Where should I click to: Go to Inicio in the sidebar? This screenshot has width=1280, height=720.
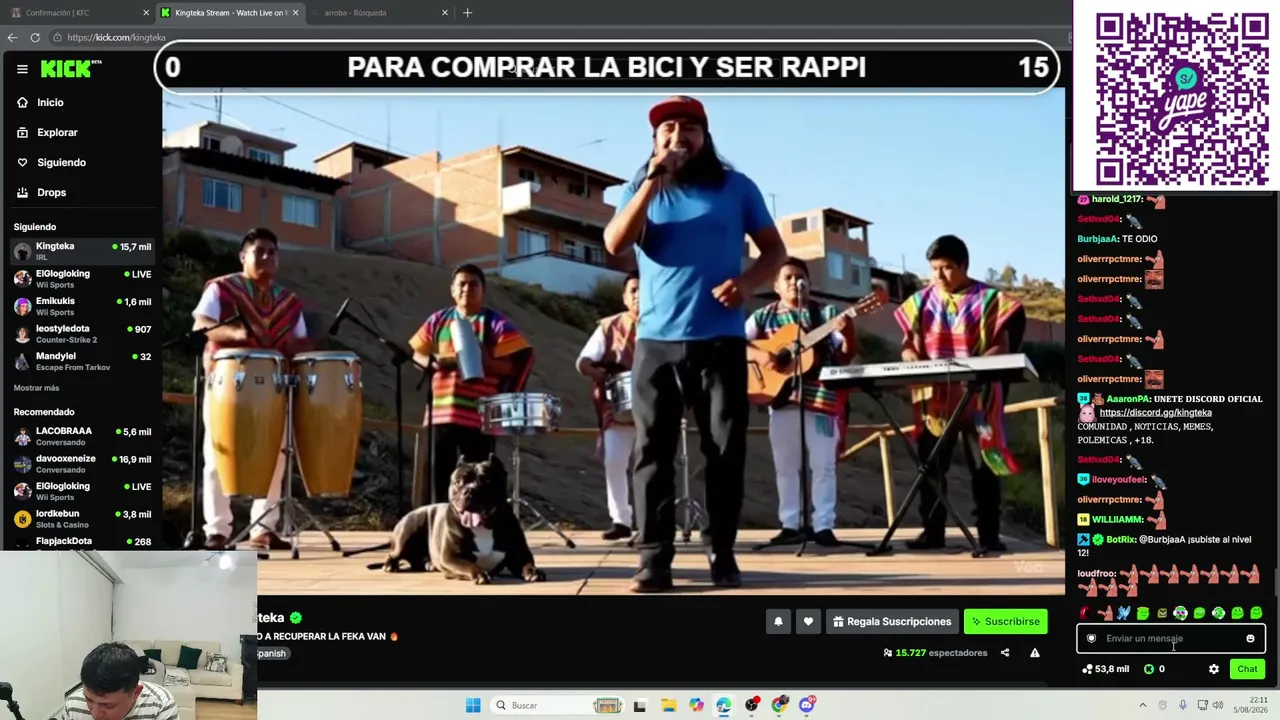click(49, 102)
